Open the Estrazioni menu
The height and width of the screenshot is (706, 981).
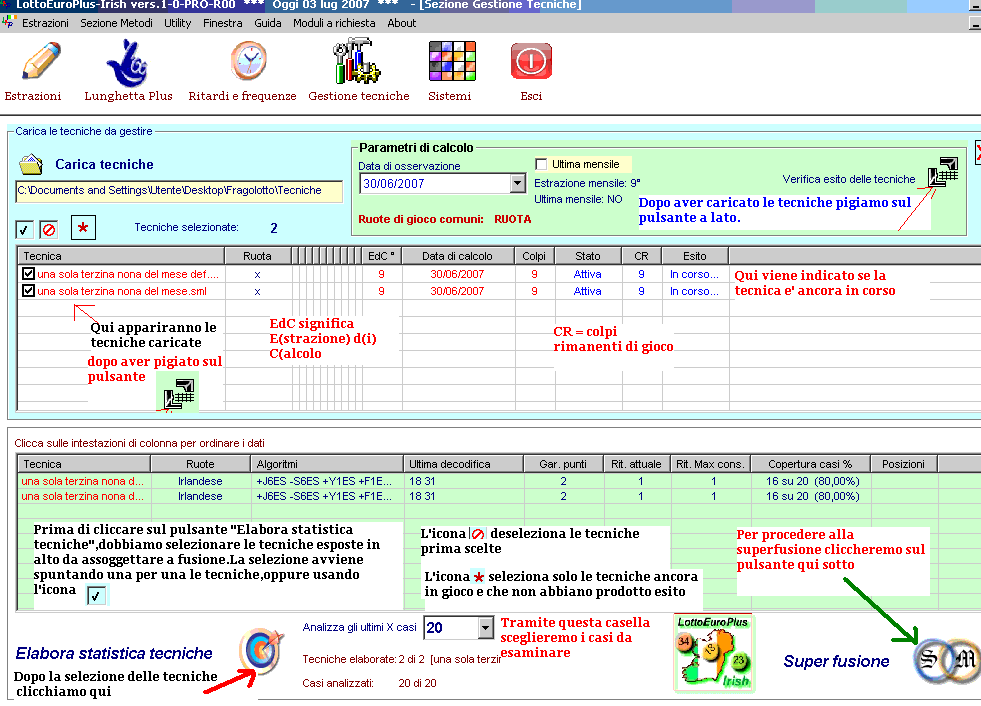(45, 23)
